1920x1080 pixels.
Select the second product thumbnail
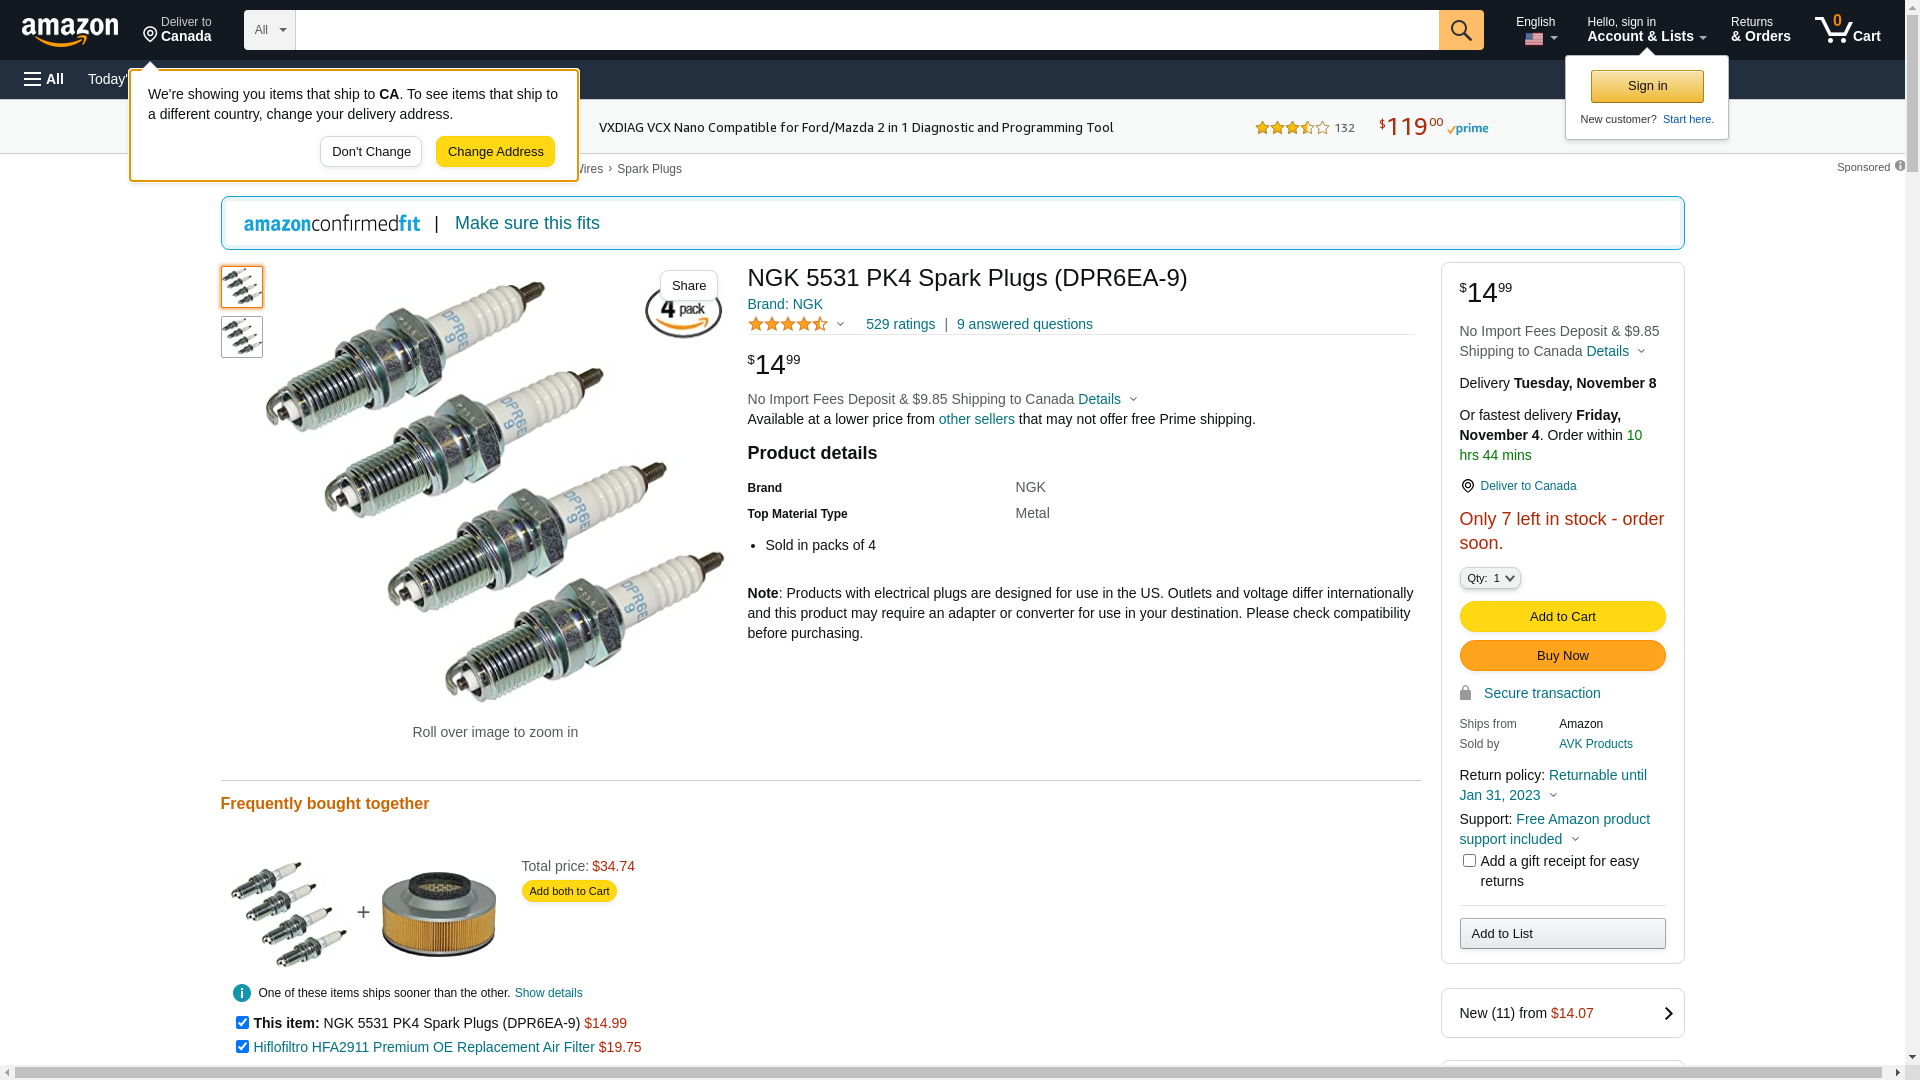pyautogui.click(x=242, y=337)
